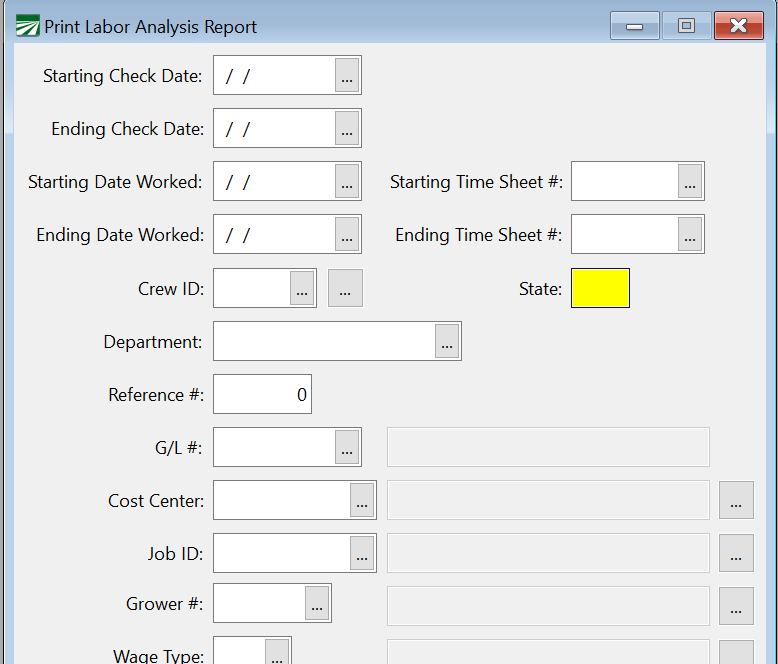Click the Starting Check Date input field
Image resolution: width=778 pixels, height=664 pixels.
pos(274,76)
